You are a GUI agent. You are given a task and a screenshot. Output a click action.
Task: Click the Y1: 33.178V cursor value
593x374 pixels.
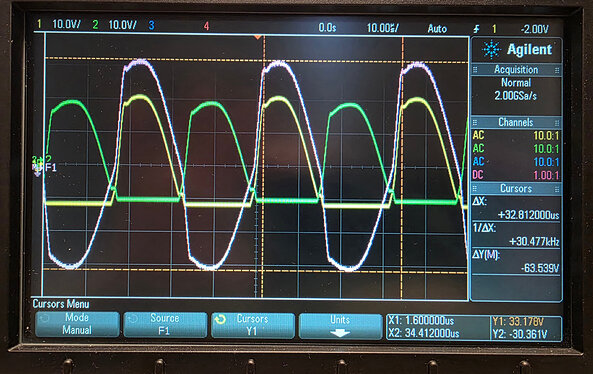[x=518, y=322]
